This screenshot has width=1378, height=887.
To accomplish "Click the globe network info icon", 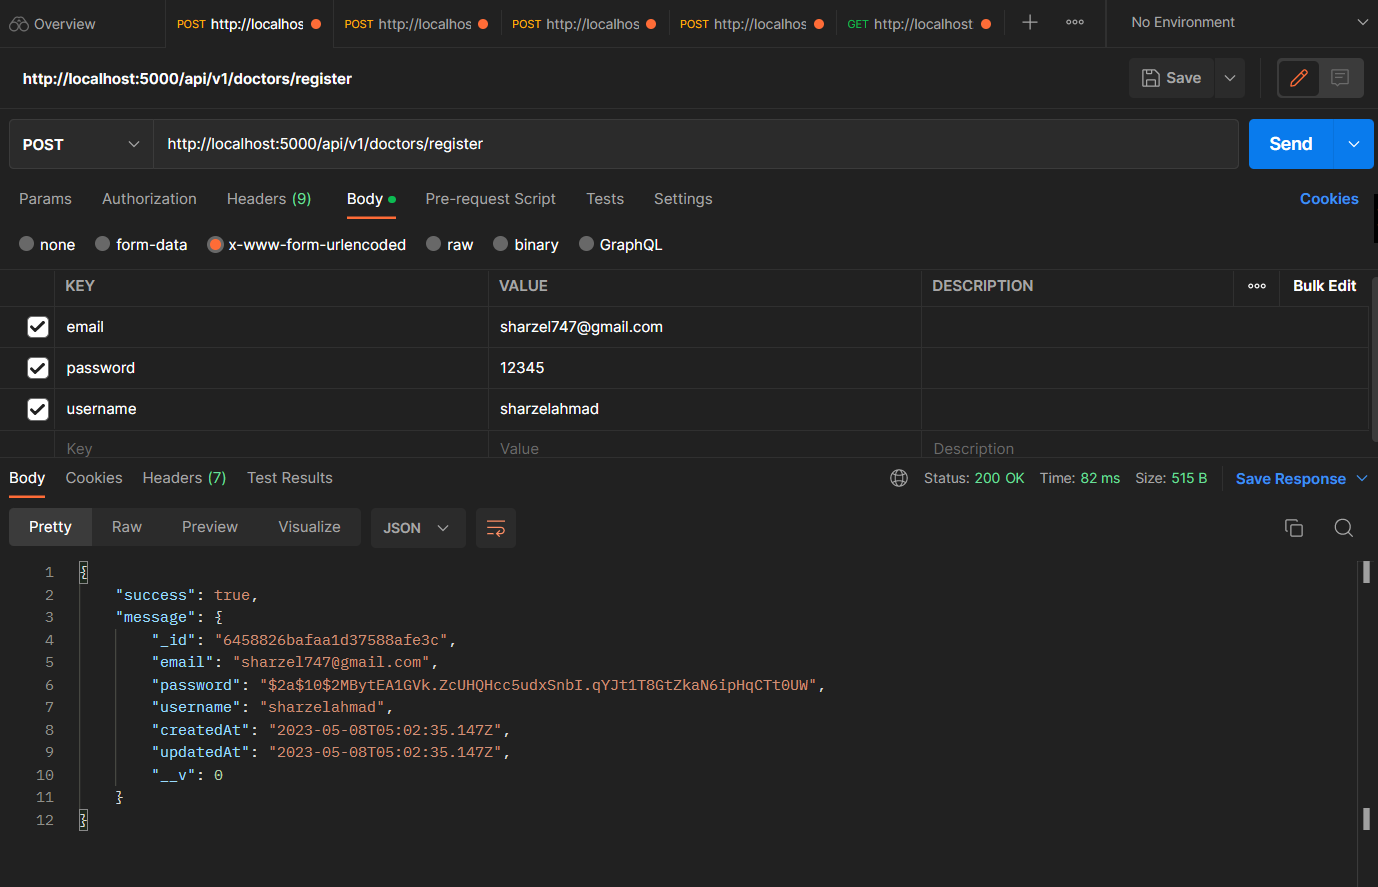I will [898, 478].
